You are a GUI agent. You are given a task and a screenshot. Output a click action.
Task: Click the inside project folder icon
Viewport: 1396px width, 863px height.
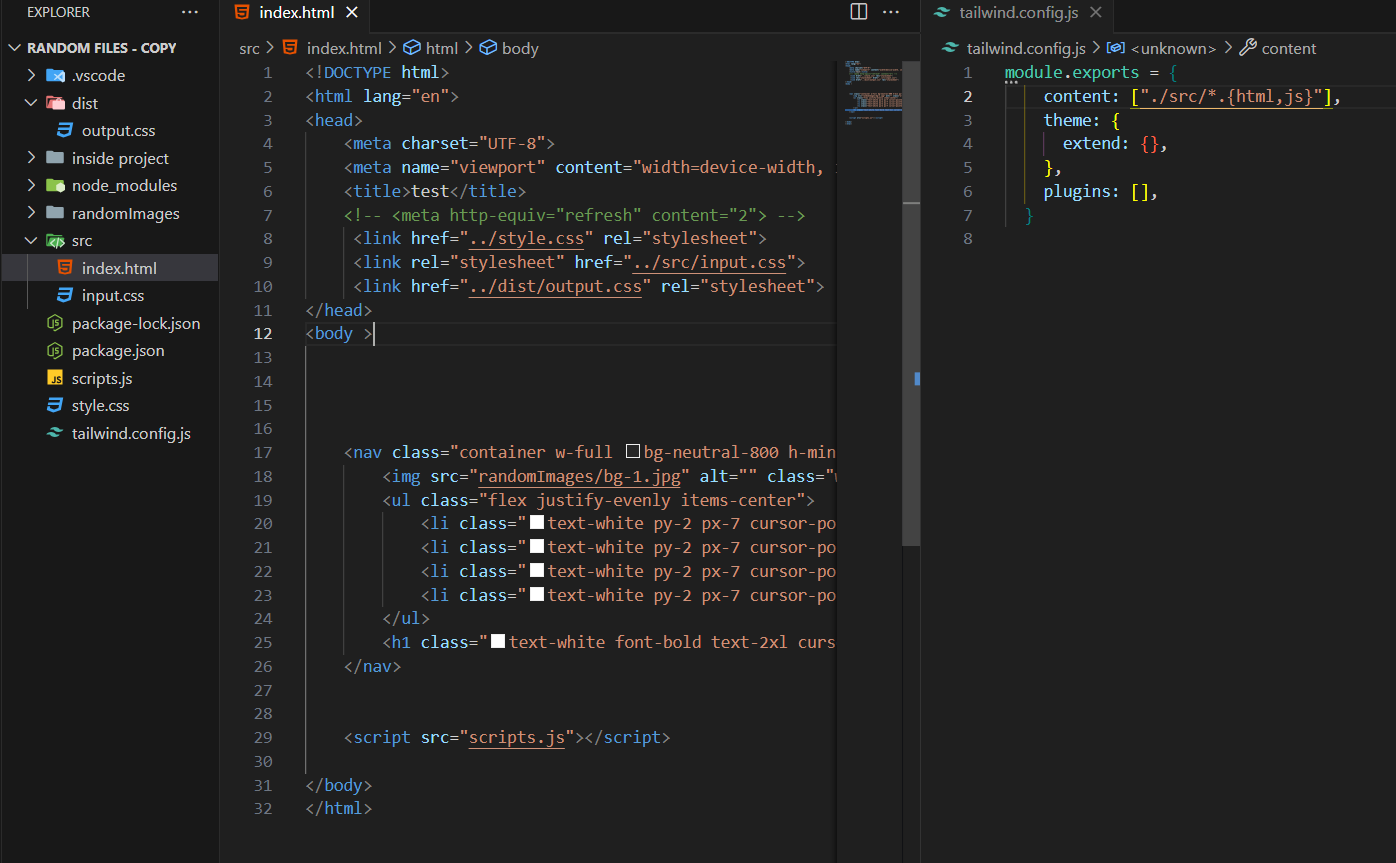pyautogui.click(x=56, y=158)
